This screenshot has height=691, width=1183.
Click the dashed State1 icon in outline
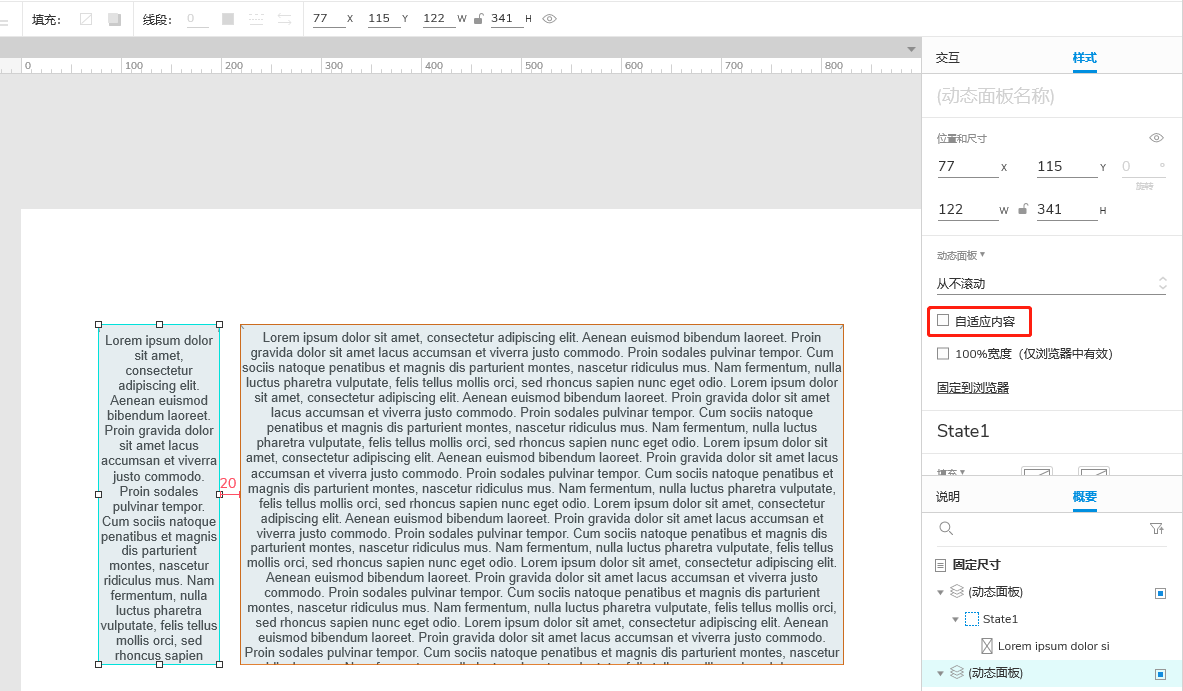tap(972, 619)
